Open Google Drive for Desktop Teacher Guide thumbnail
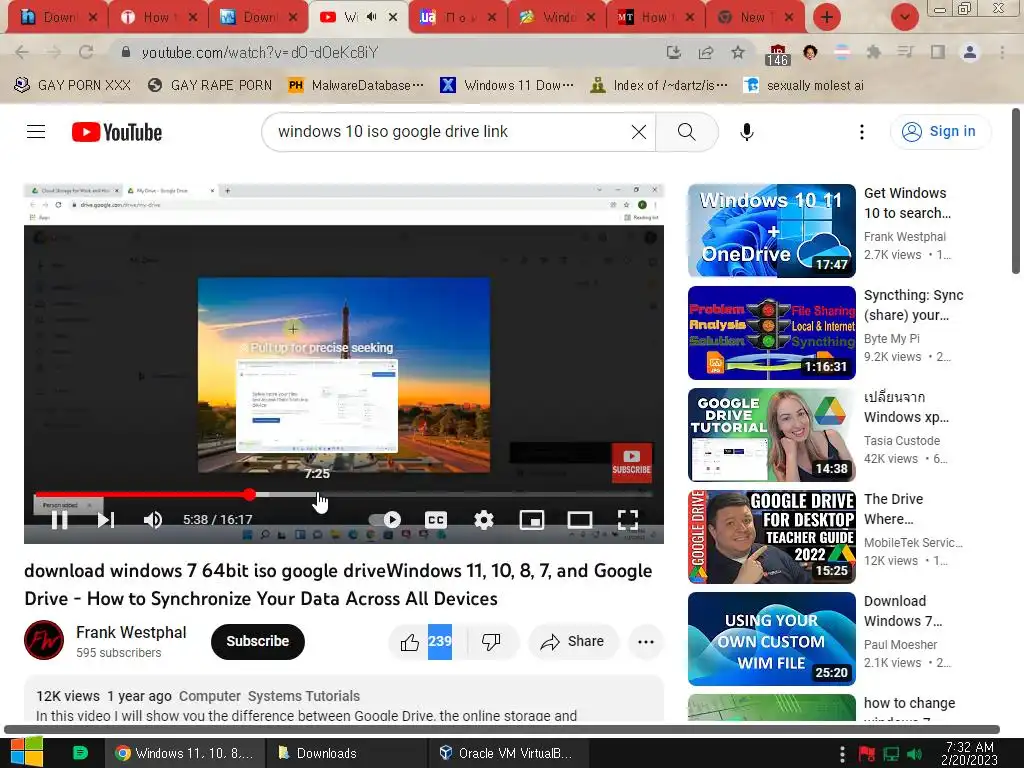The width and height of the screenshot is (1024, 768). 772,536
